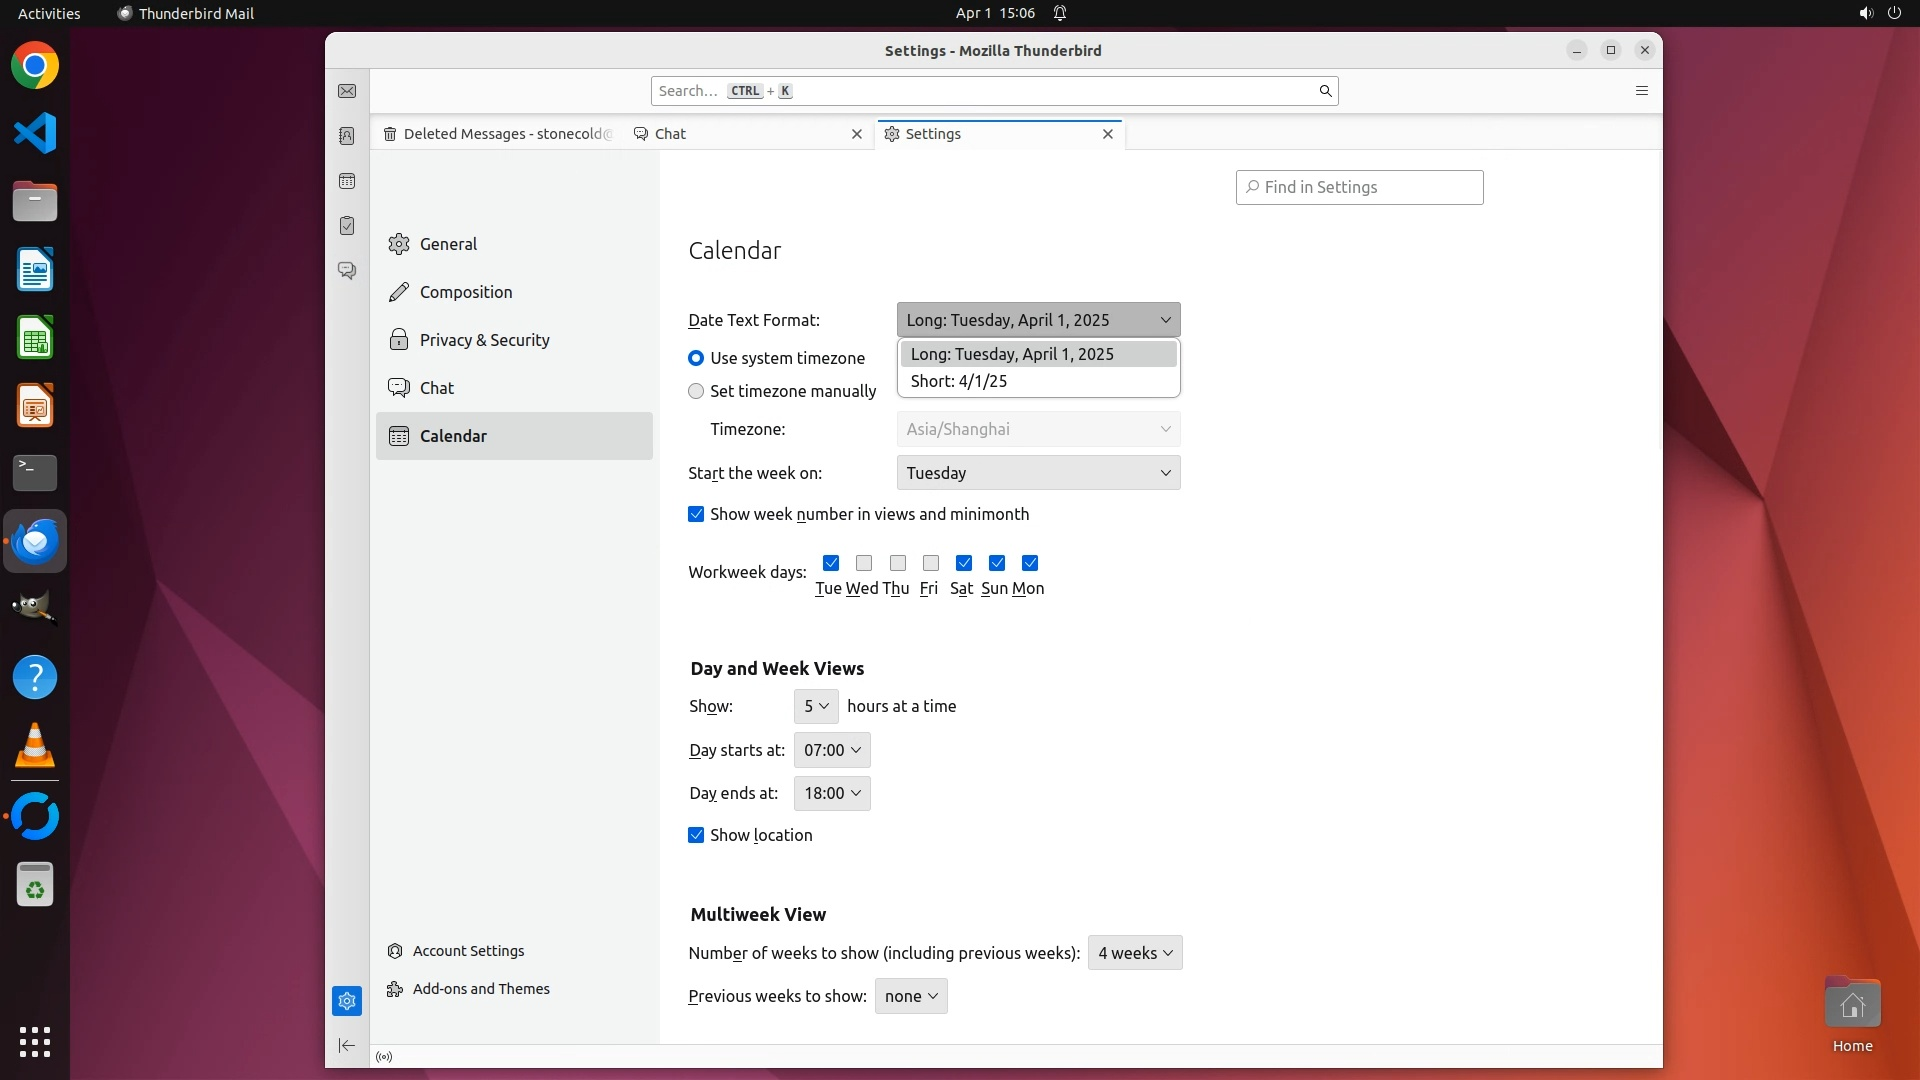Open the Calendar space icon in sidebar
The width and height of the screenshot is (1920, 1080).
(347, 181)
